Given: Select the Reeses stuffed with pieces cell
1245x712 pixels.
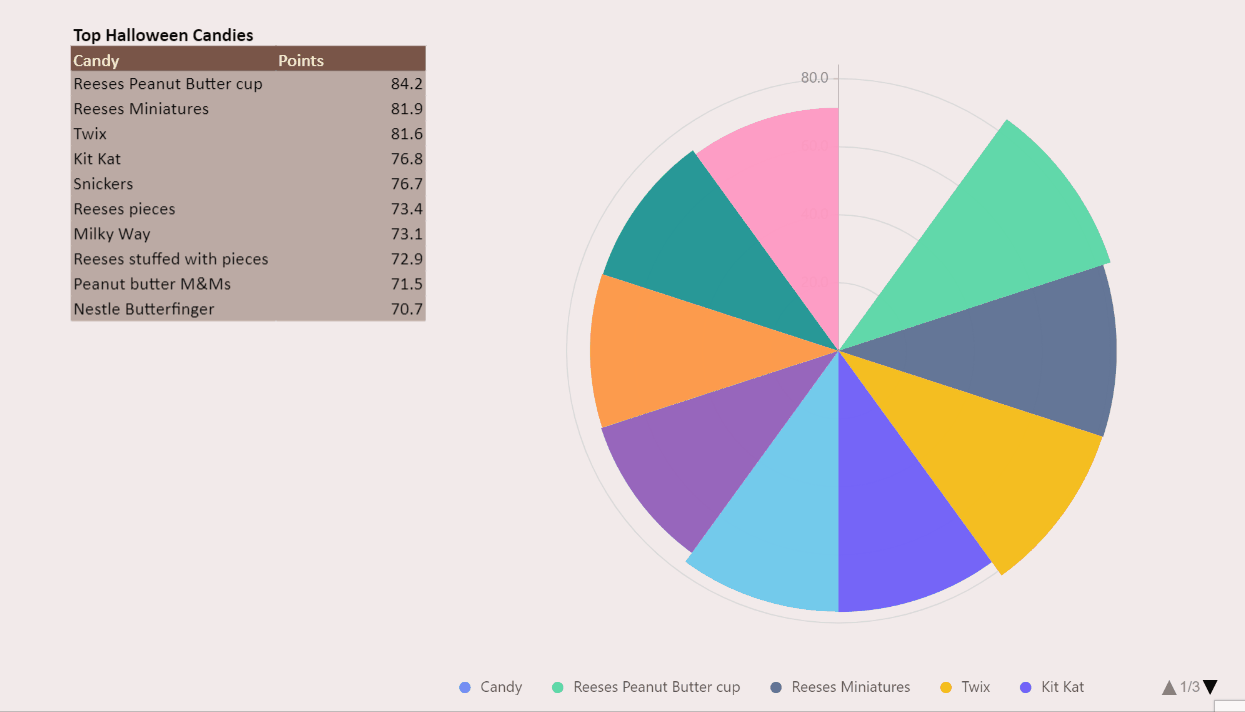Looking at the screenshot, I should point(171,259).
